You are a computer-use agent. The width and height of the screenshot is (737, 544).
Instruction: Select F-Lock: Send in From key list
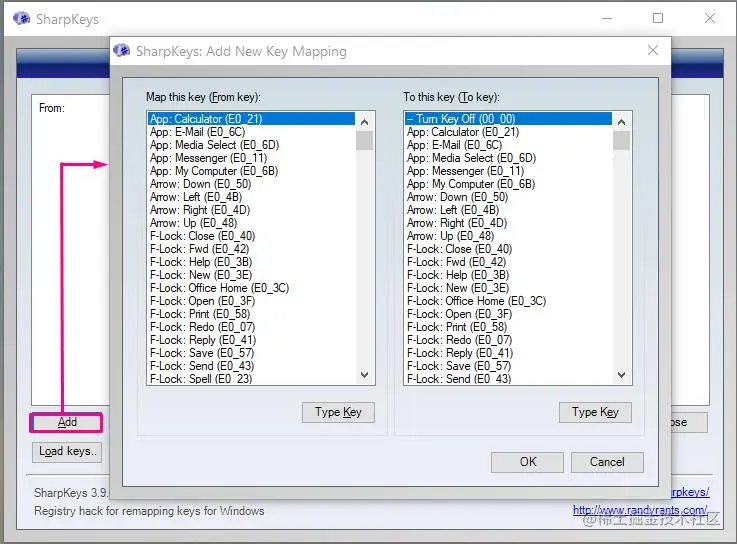click(x=251, y=366)
